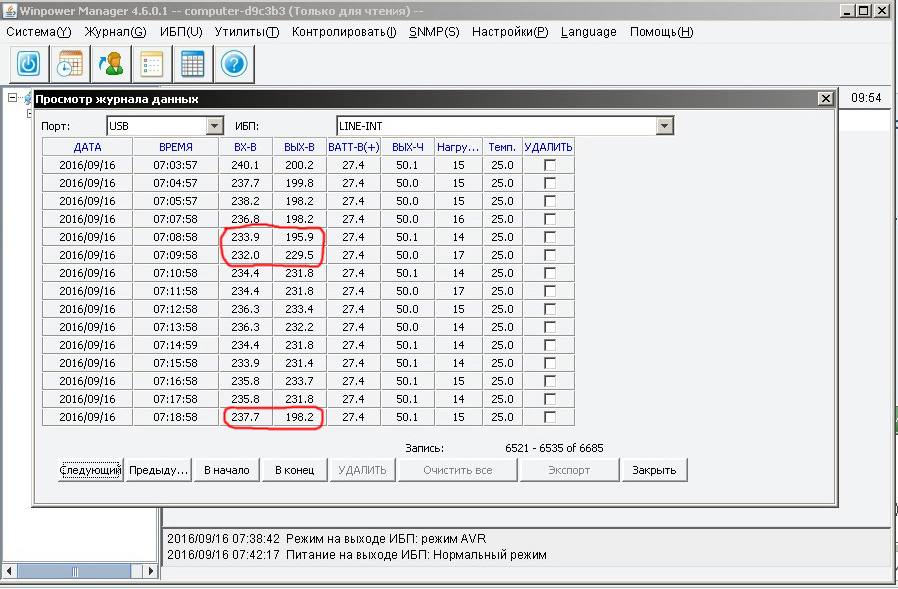Screen dimensions: 898x589
Task: Check the delete box for the 07:03:57 row
Action: point(549,165)
